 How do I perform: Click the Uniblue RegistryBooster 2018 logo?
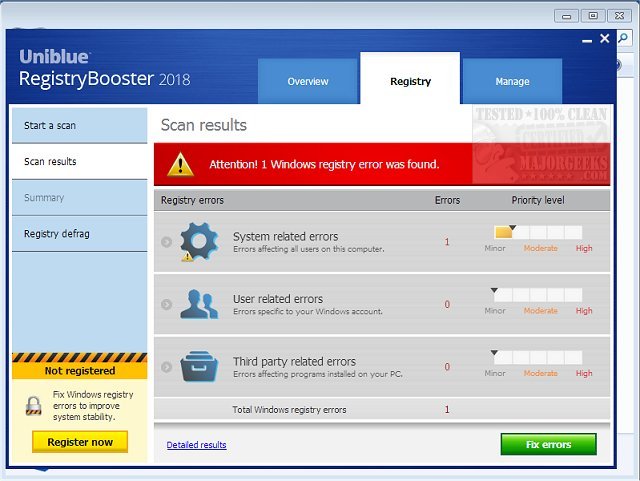click(104, 68)
